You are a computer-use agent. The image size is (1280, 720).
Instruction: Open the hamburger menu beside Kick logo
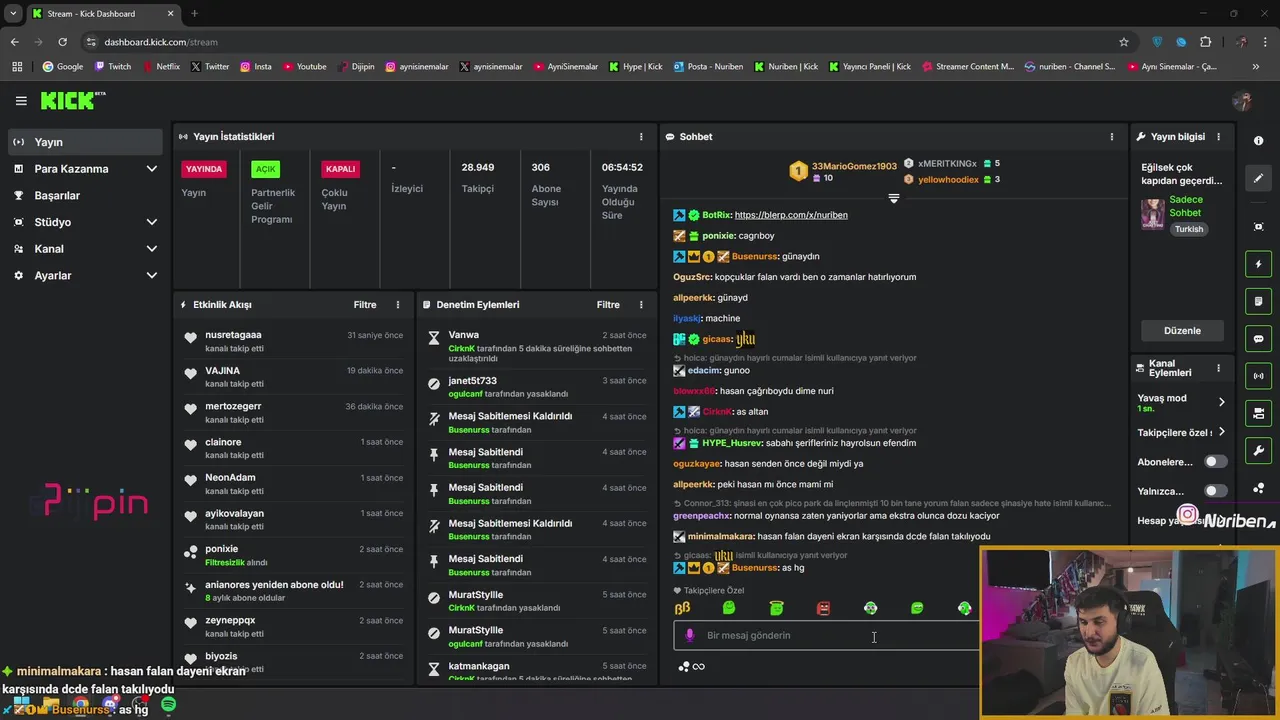[21, 100]
